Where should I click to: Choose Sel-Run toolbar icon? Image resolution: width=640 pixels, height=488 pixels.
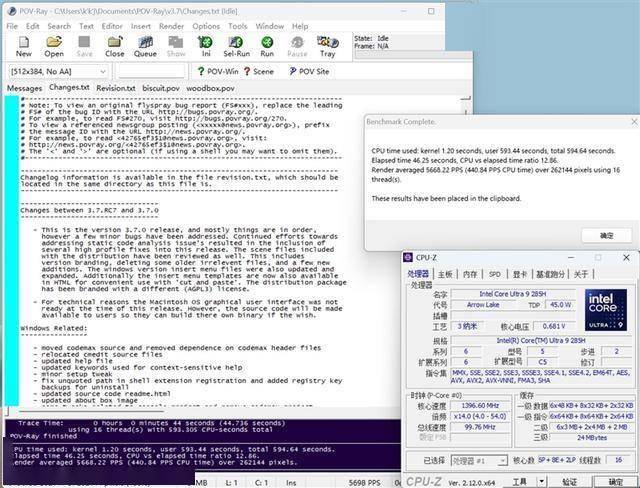(x=236, y=47)
